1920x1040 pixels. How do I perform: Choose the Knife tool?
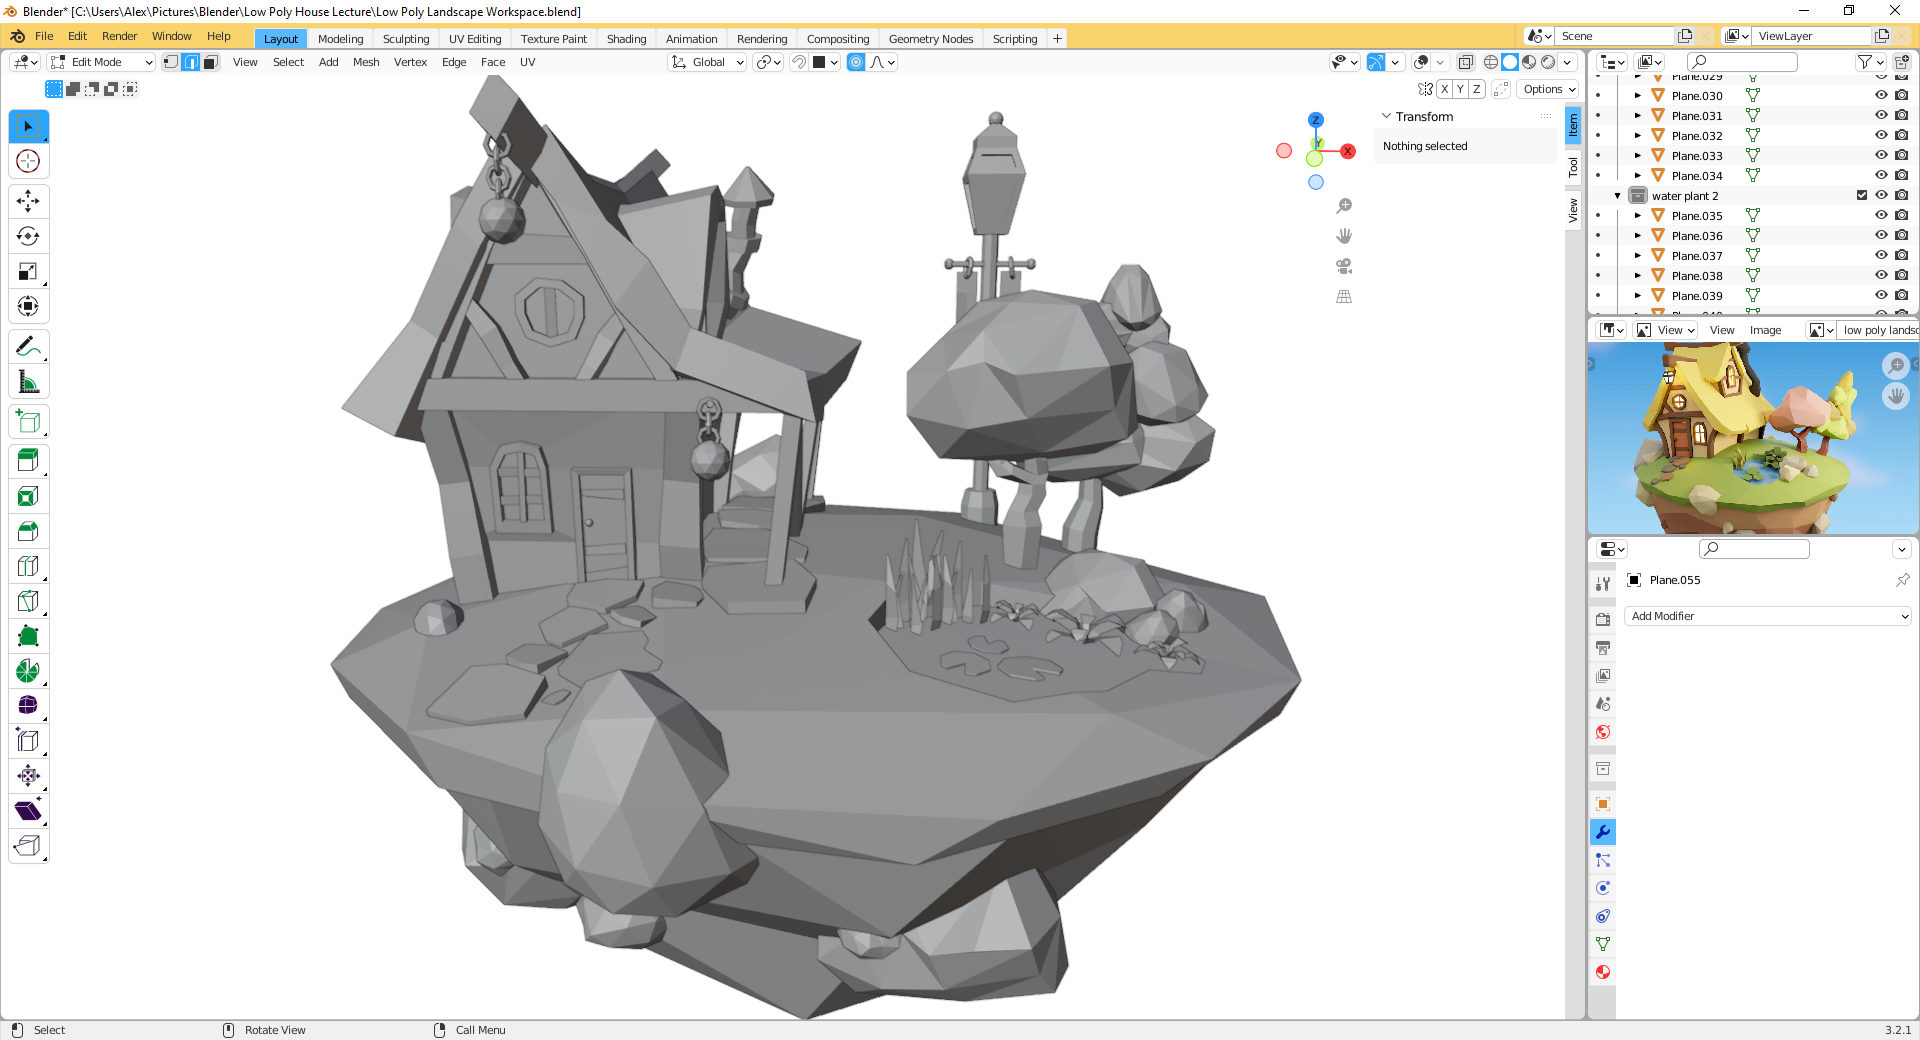(28, 601)
